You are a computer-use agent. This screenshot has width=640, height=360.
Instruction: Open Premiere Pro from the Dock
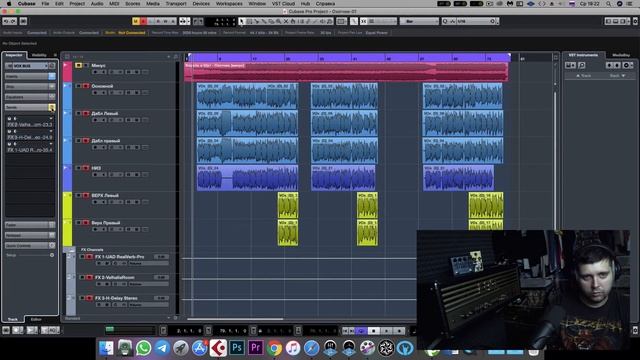[256, 348]
